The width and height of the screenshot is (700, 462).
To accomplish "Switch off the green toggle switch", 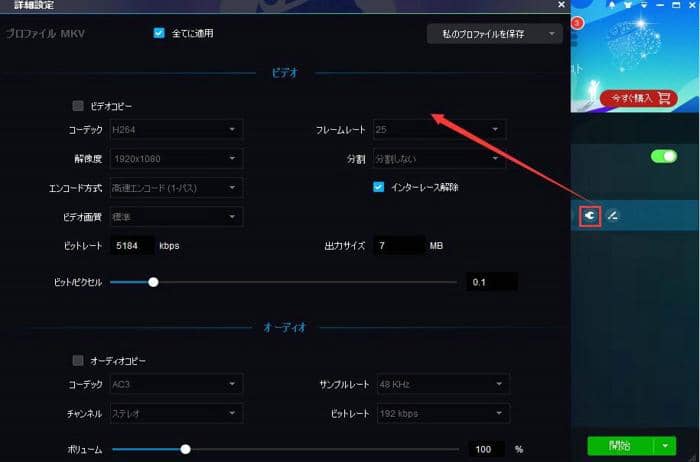I will 664,156.
